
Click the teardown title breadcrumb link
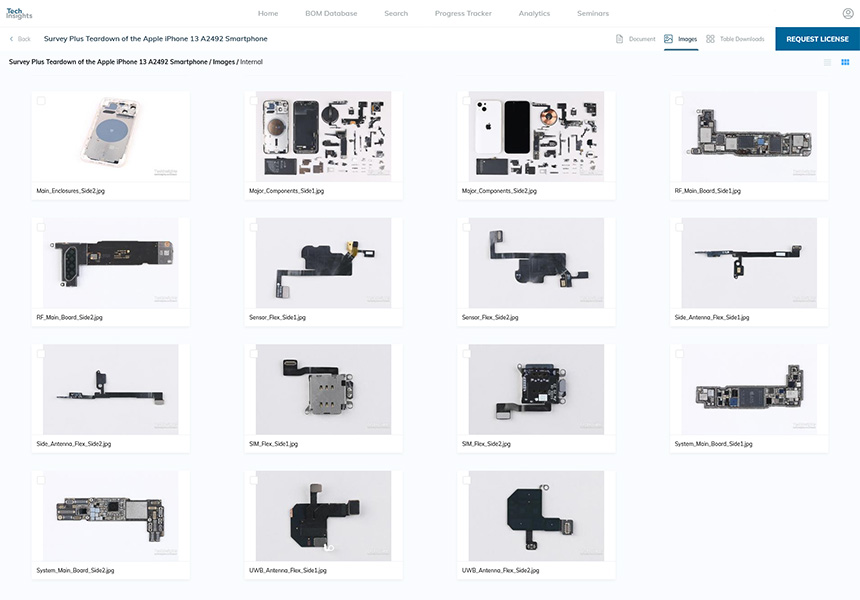tap(108, 62)
